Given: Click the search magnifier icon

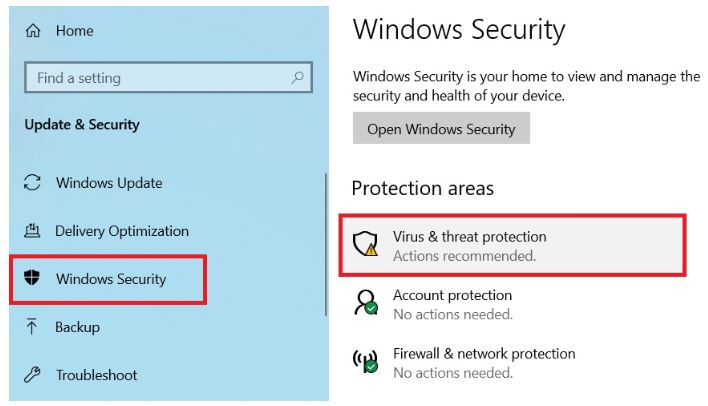Looking at the screenshot, I should coord(297,78).
